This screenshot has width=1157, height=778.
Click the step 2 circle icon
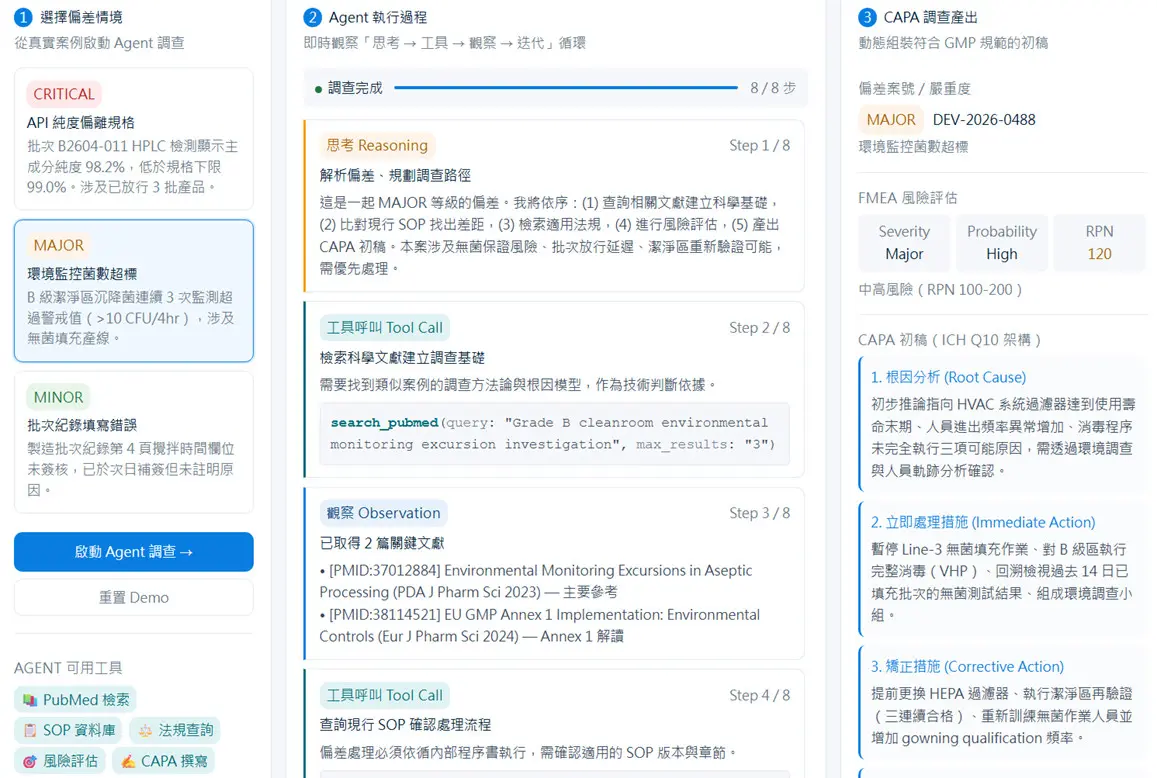[312, 17]
